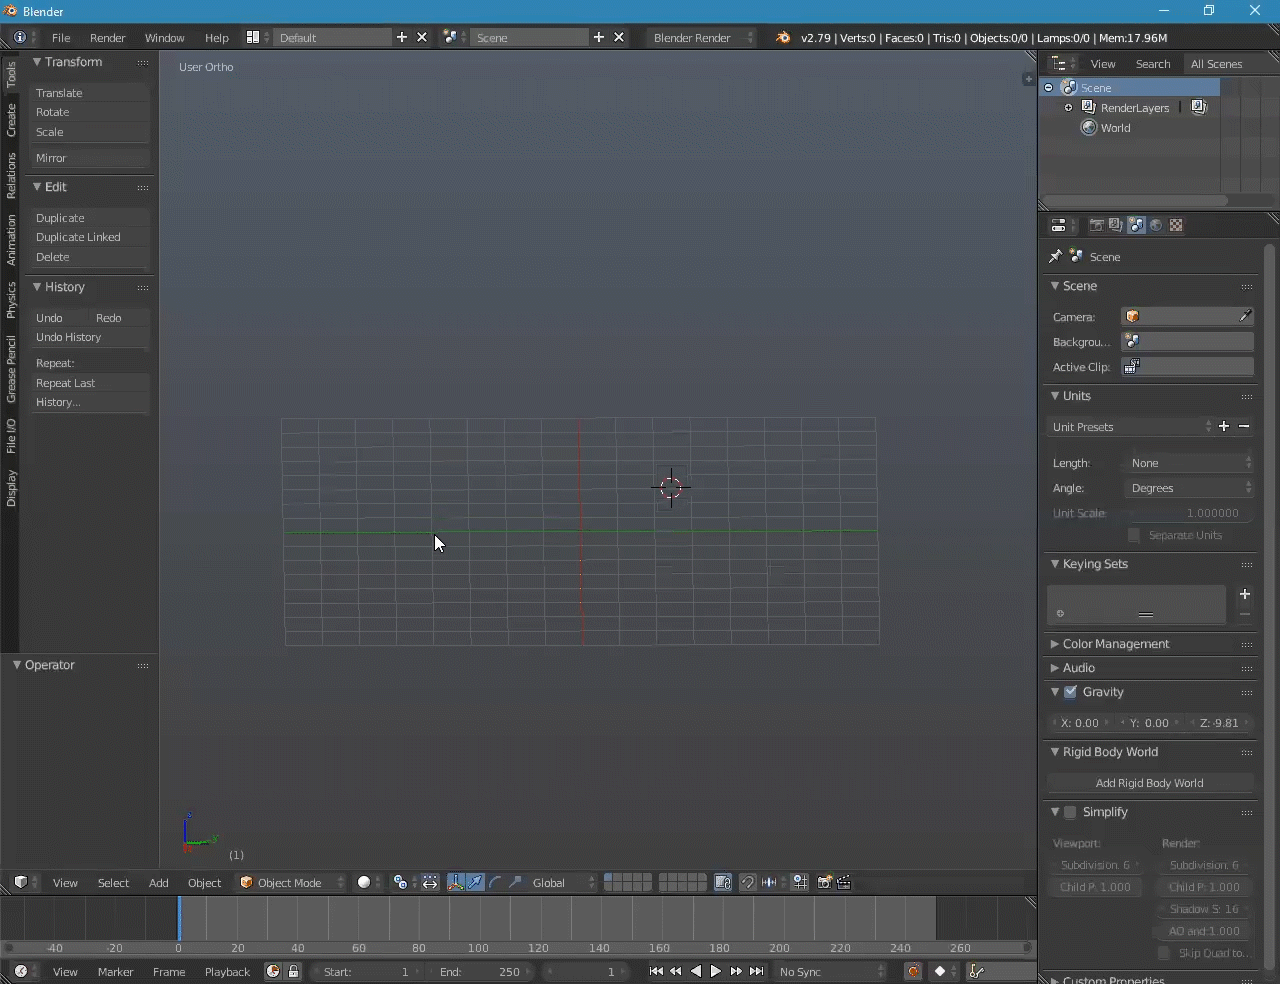The width and height of the screenshot is (1280, 984).
Task: Click the Duplicate Linked button
Action: pyautogui.click(x=90, y=237)
